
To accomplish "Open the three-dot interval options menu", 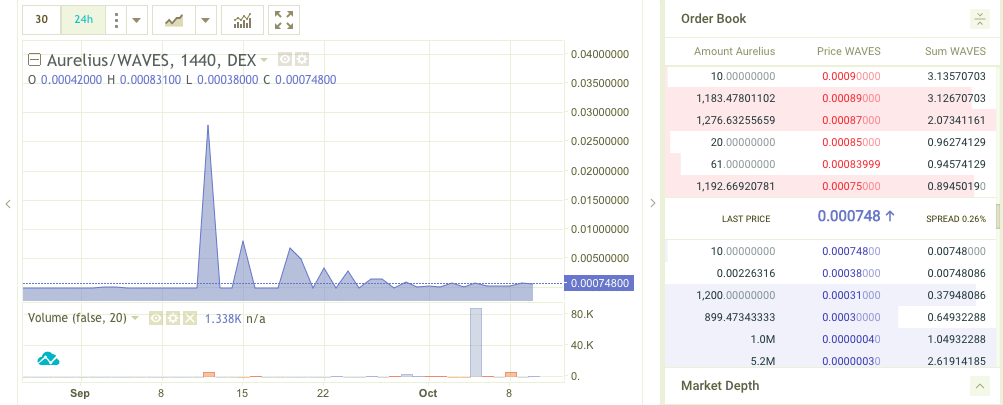I will [117, 19].
